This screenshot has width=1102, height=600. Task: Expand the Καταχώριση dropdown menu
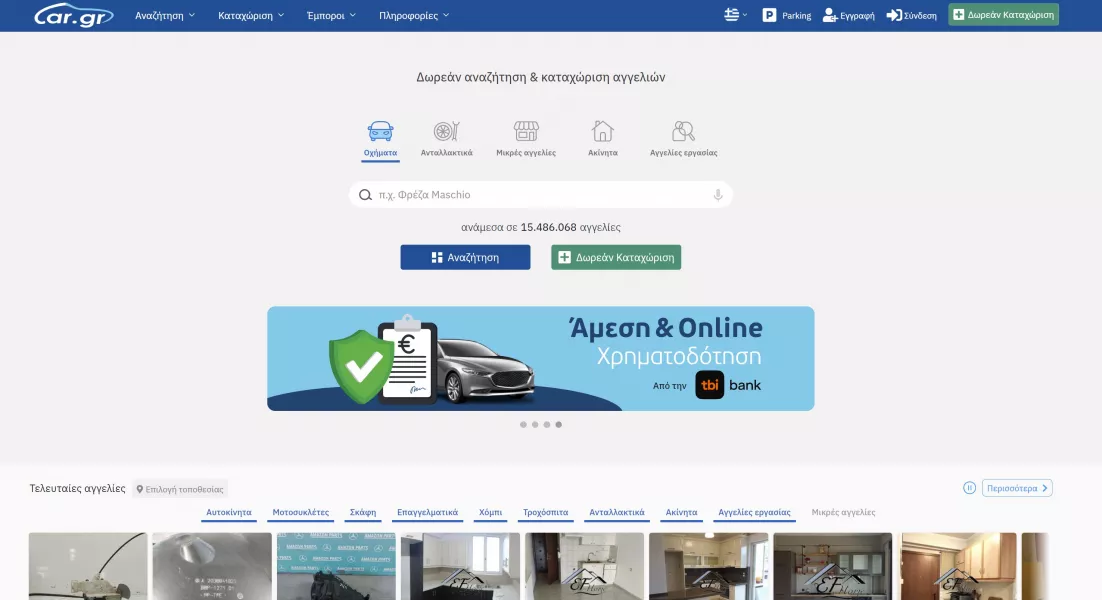pyautogui.click(x=251, y=15)
